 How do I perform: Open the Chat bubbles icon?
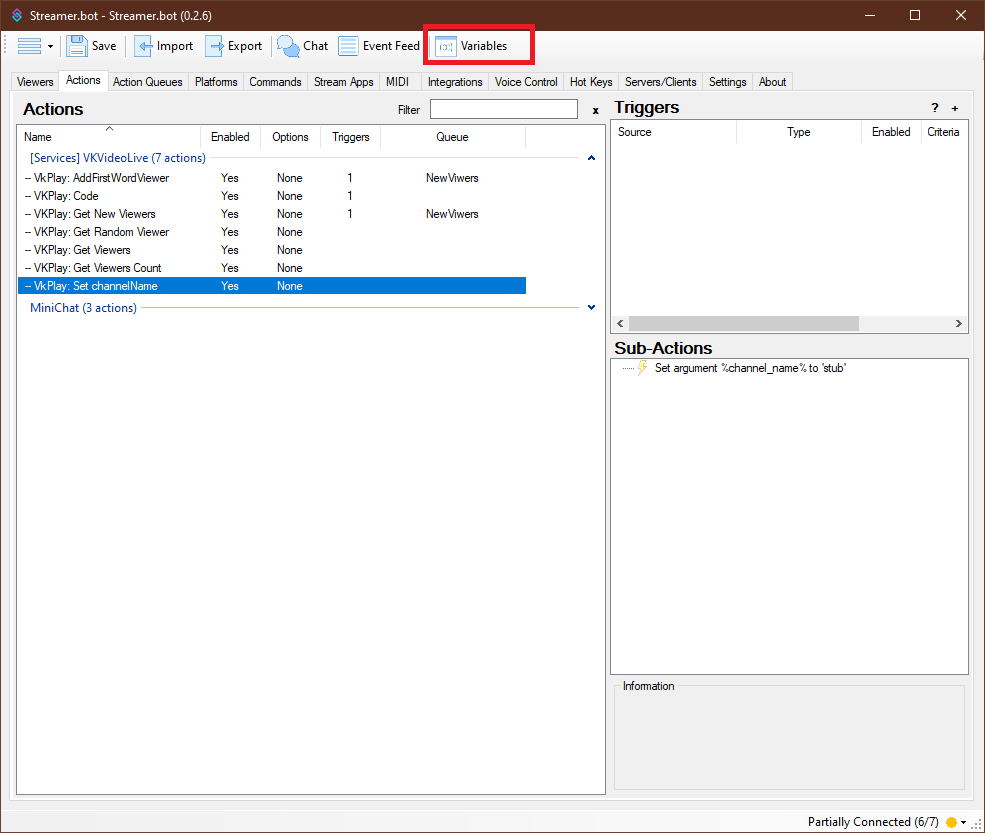(x=288, y=46)
